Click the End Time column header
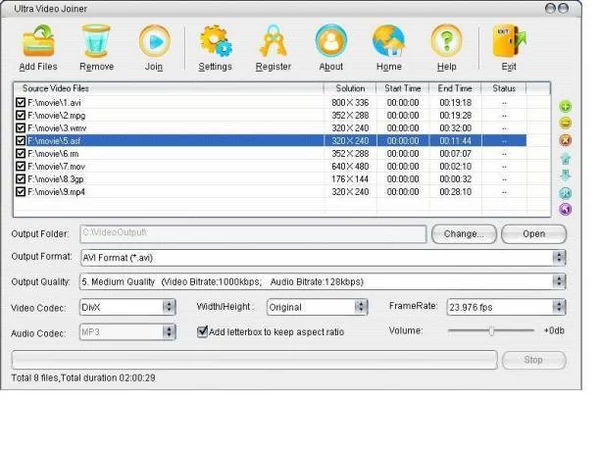This screenshot has height=450, width=600. click(455, 88)
